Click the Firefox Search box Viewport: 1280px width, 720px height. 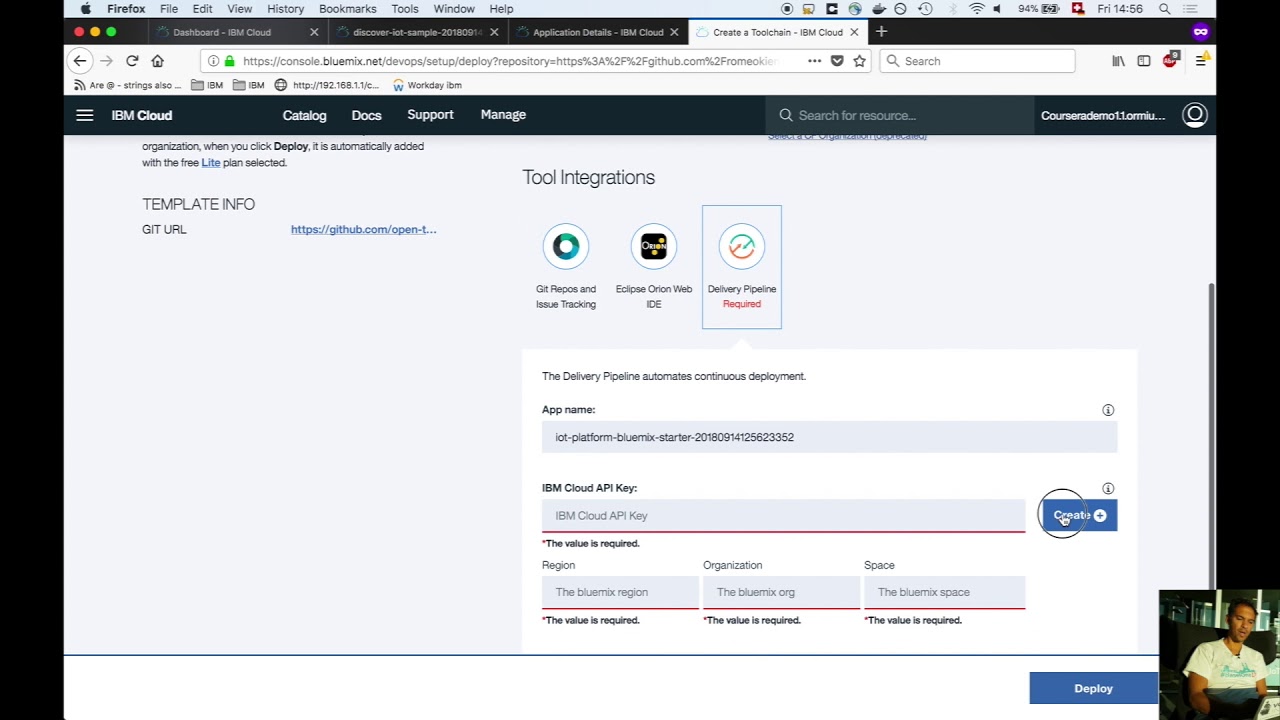coord(977,61)
